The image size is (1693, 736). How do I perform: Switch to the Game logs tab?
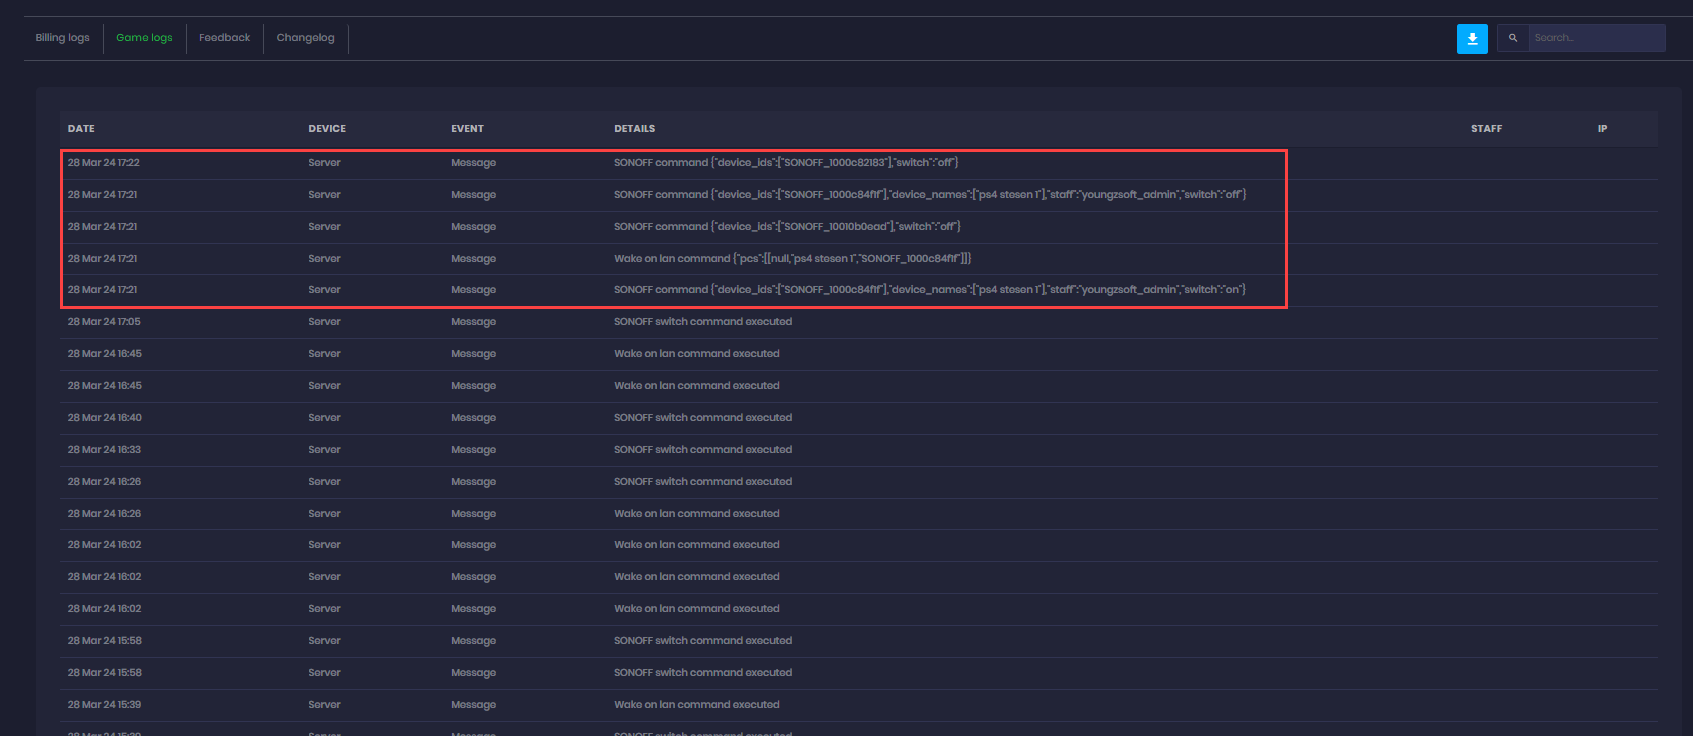pos(144,38)
